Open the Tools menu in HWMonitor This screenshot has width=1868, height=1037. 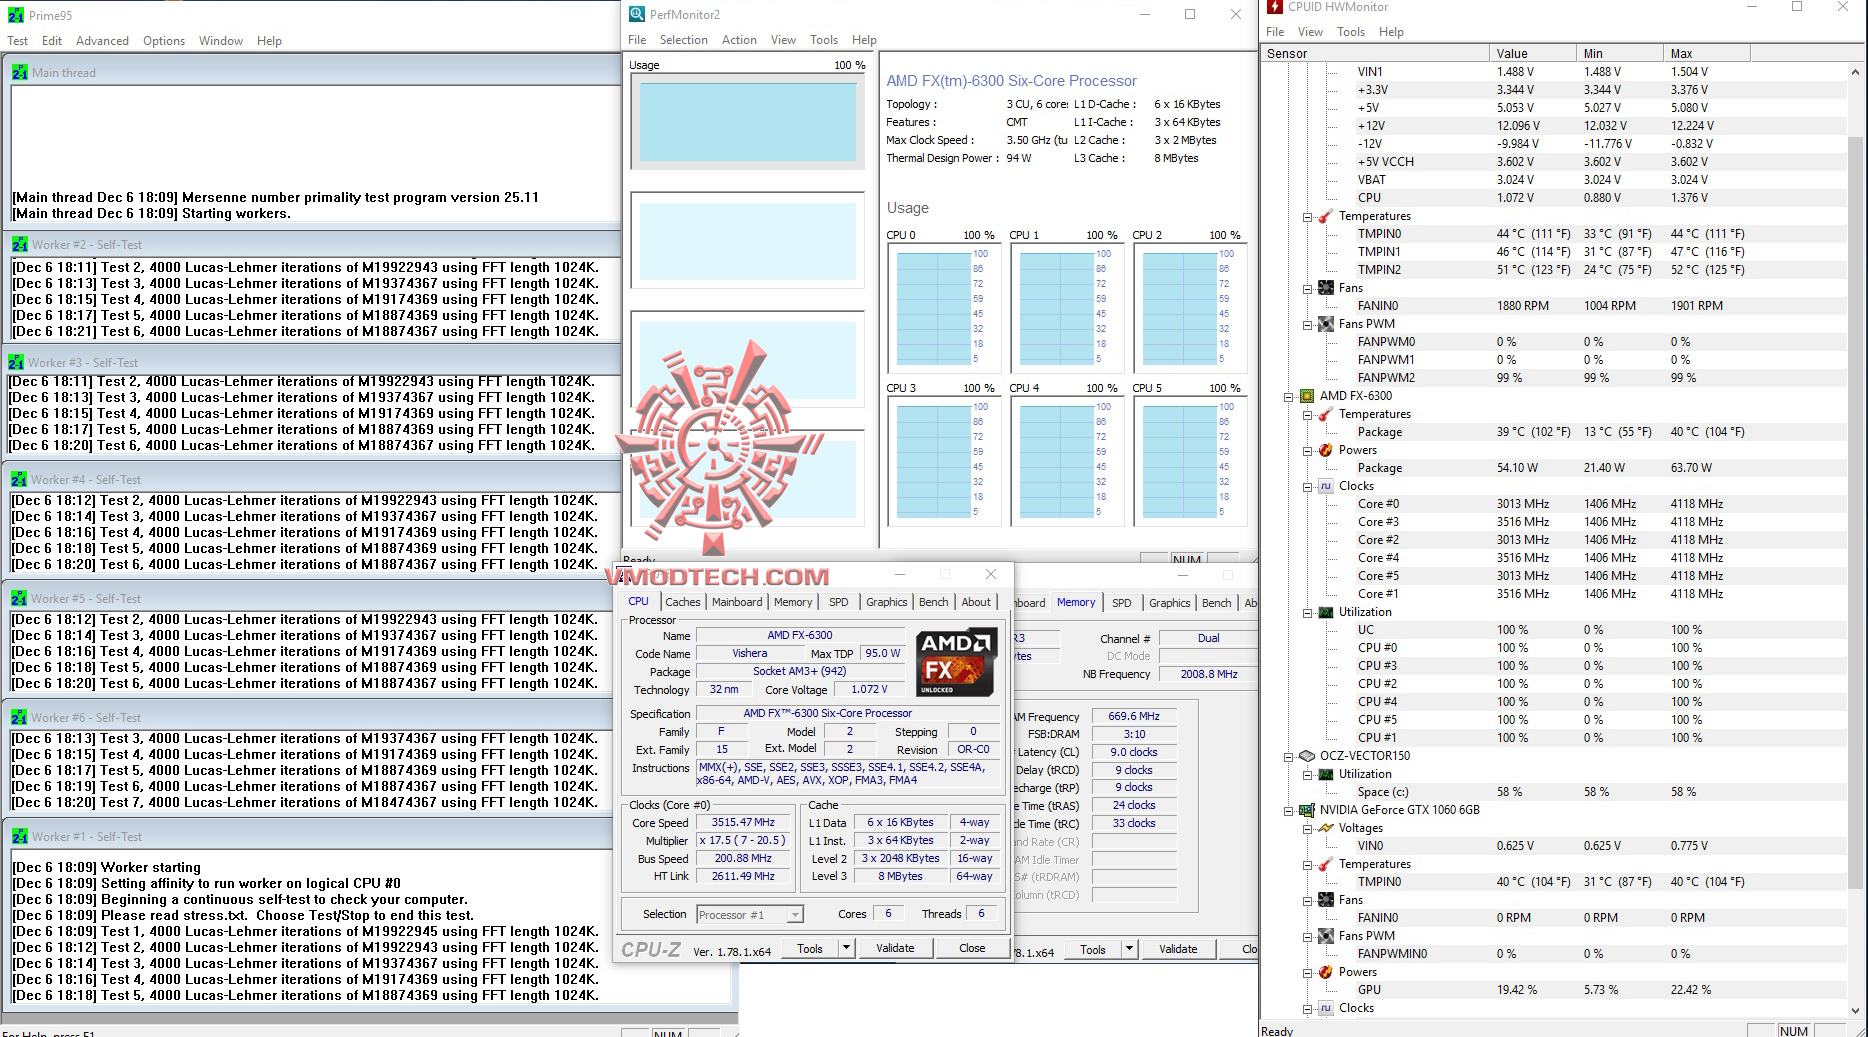point(1351,32)
